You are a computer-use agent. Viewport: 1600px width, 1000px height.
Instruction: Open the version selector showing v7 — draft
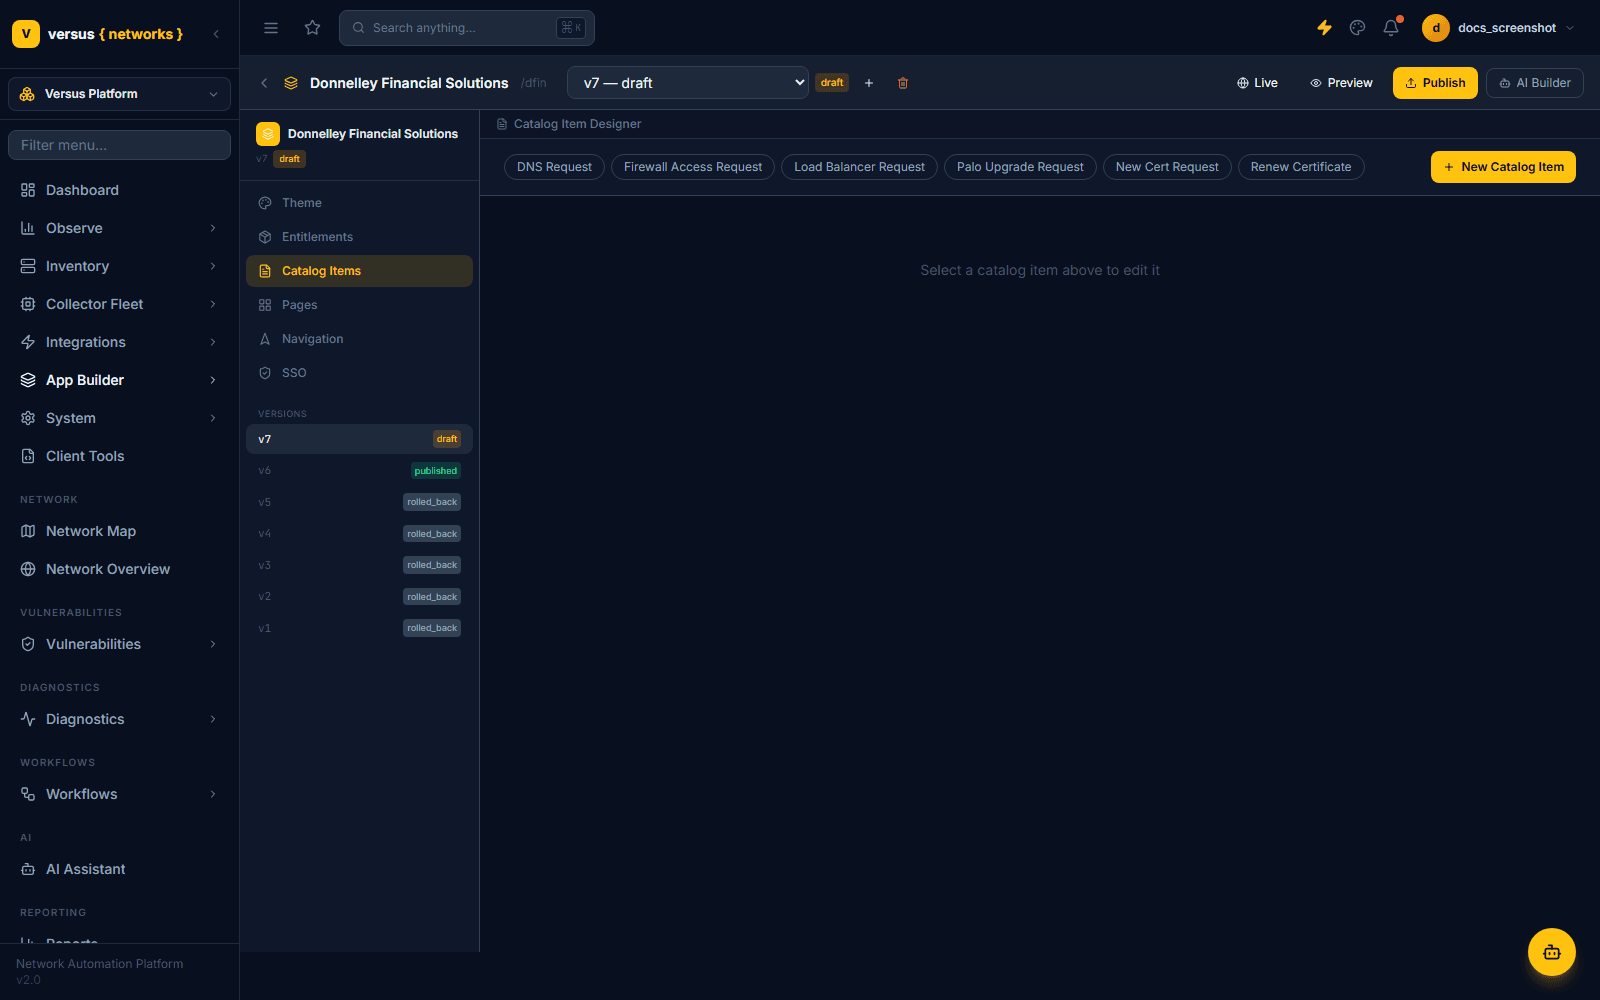(x=688, y=83)
